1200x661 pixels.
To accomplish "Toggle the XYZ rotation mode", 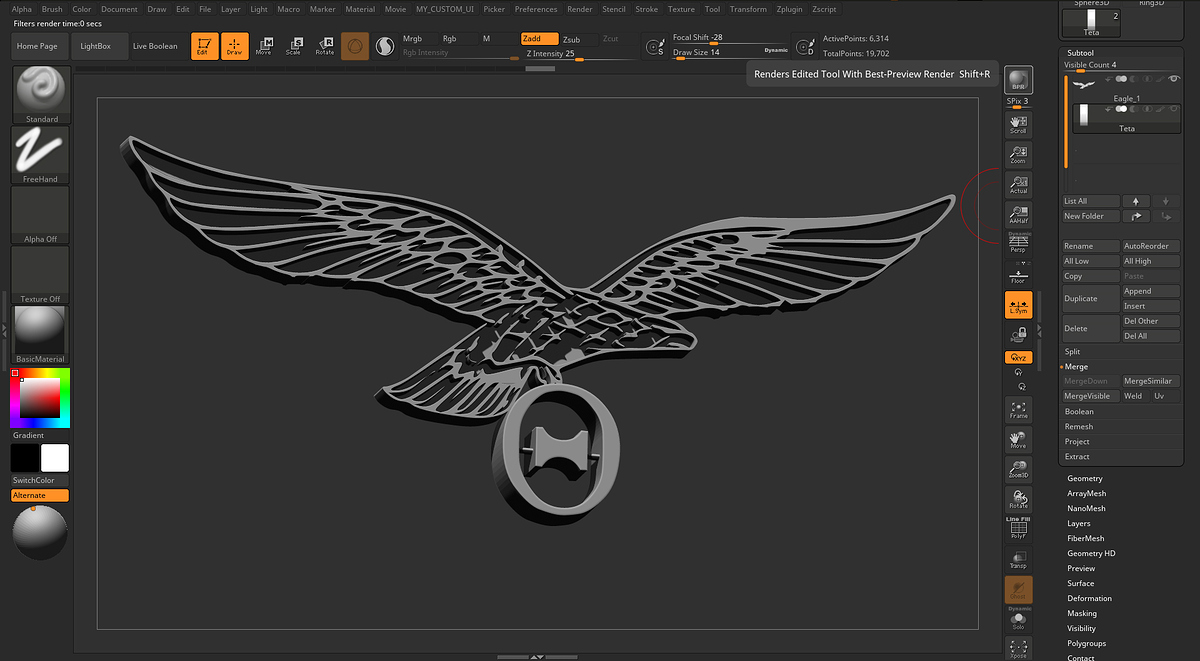I will tap(1018, 357).
